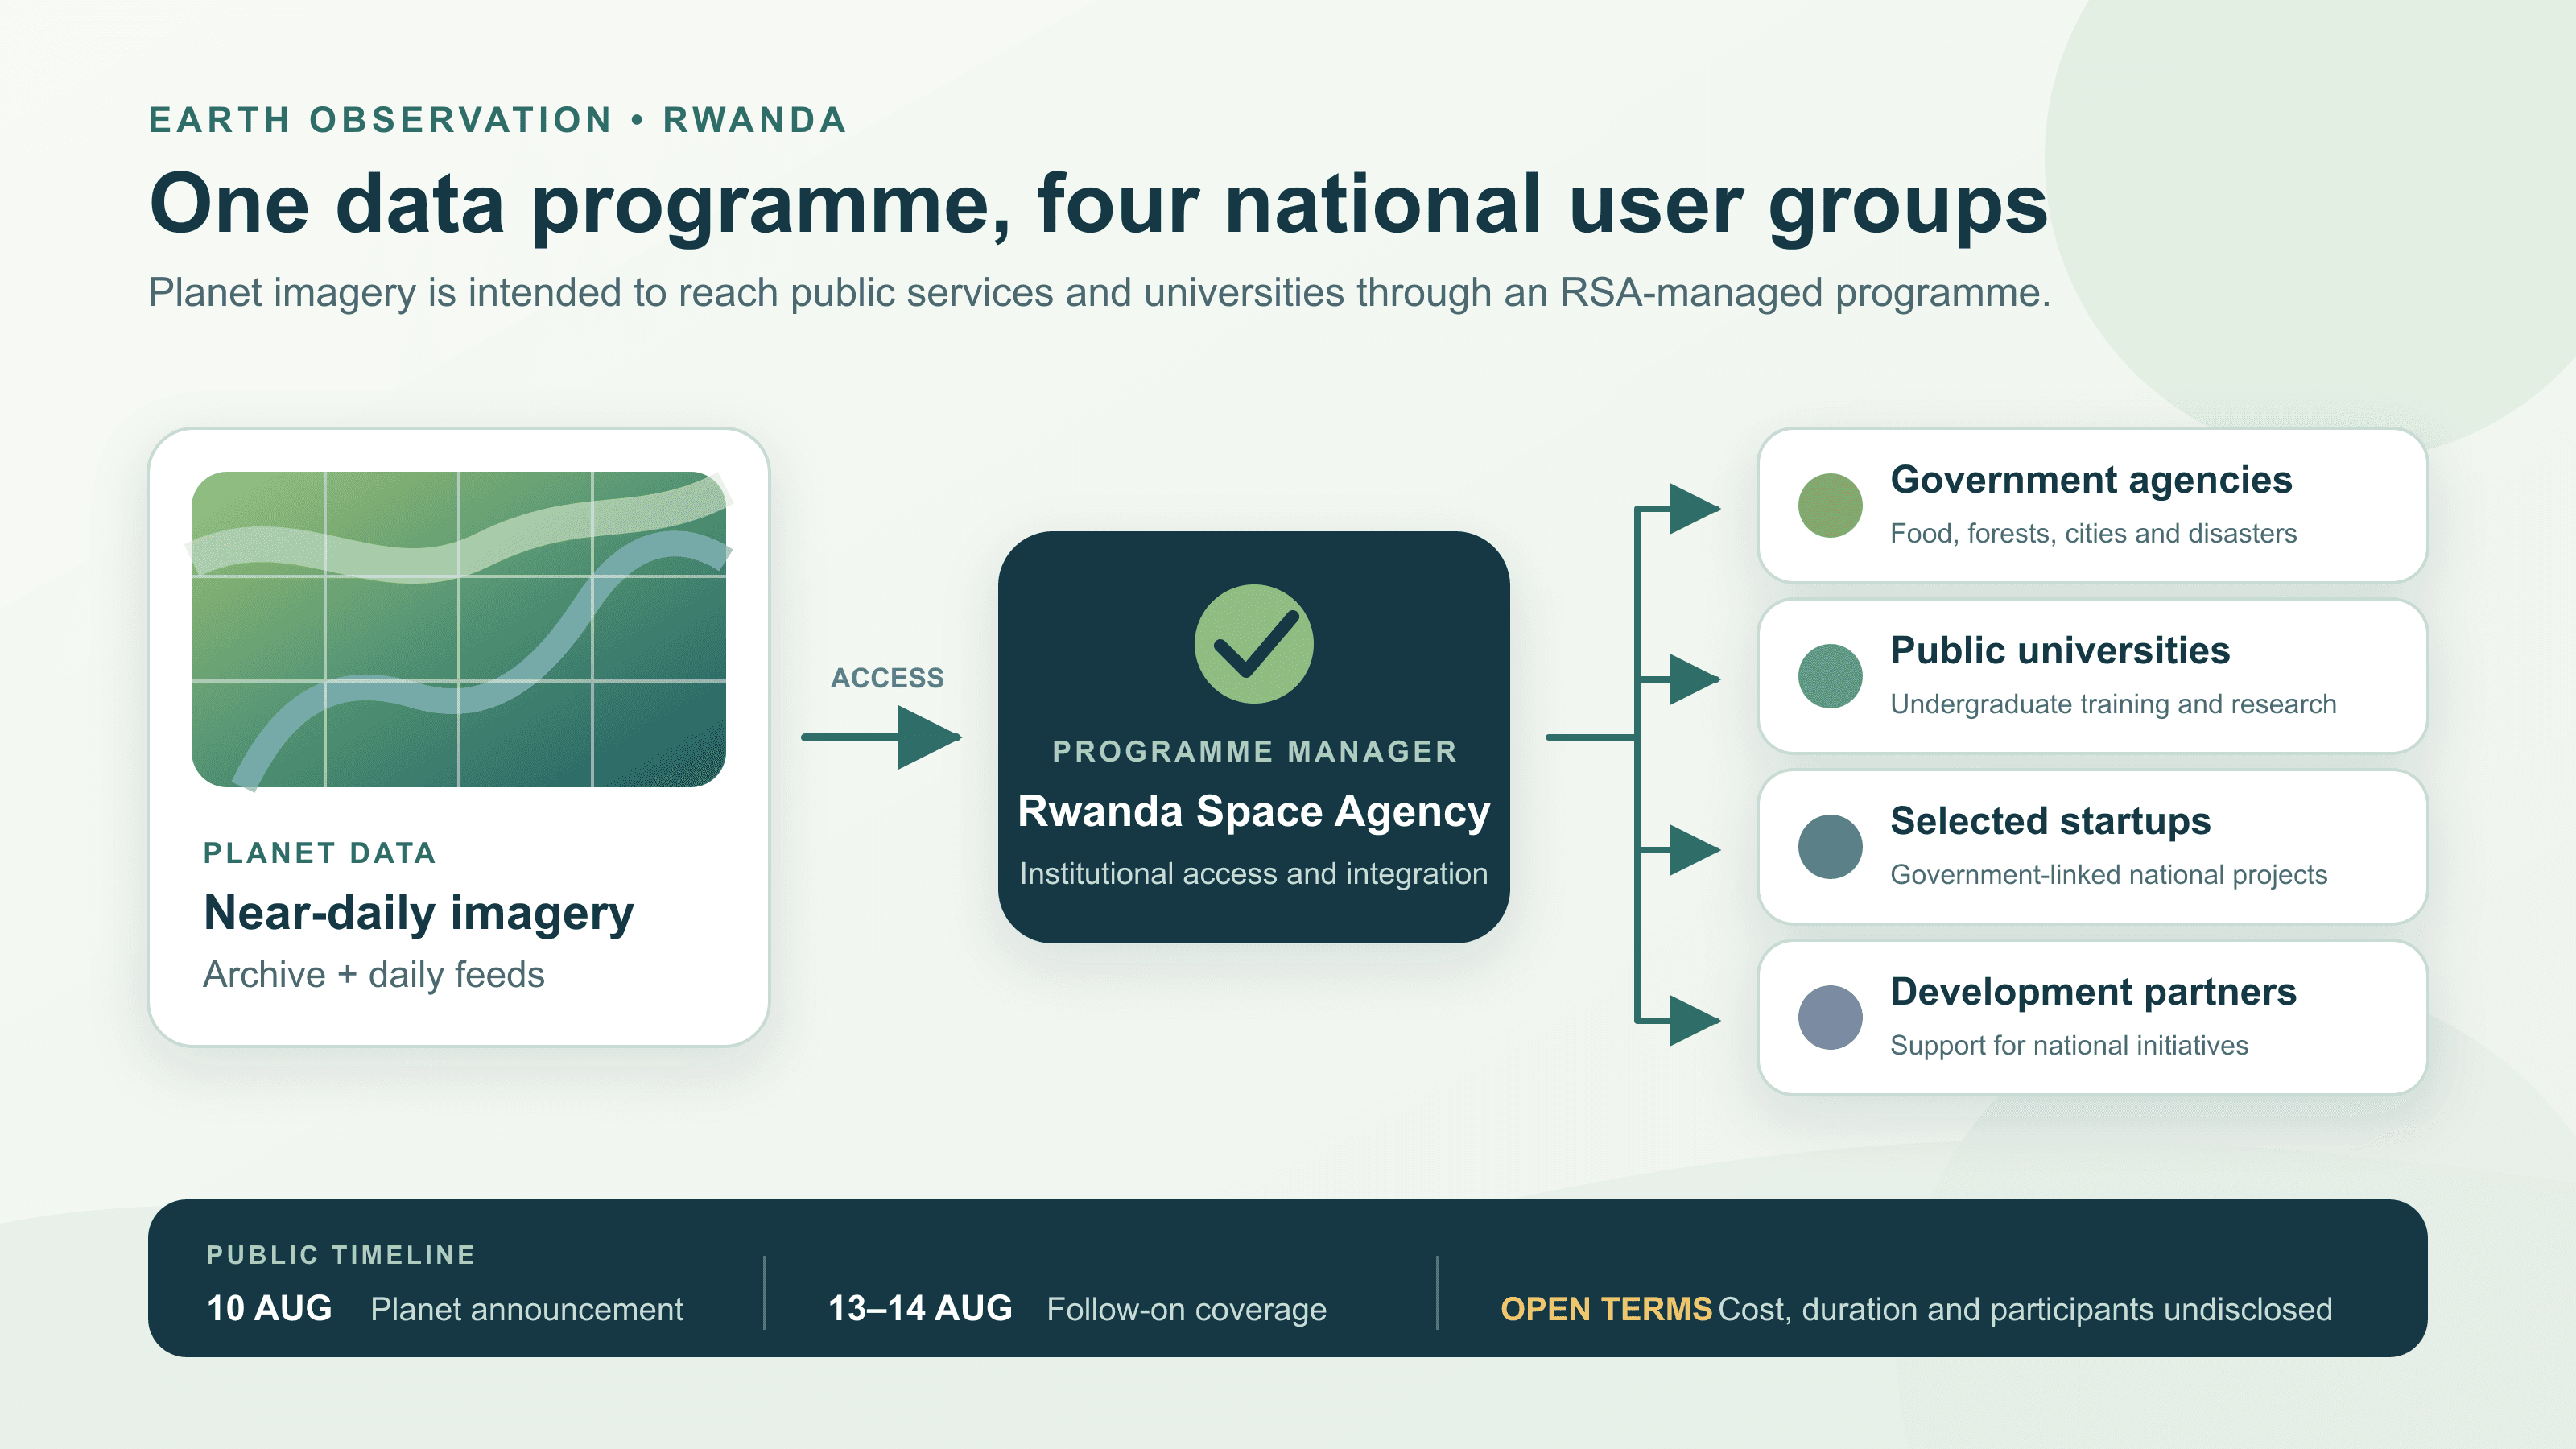The image size is (2576, 1449).
Task: Click 'Cost, duration and participants undisclosed' text
Action: [x=2025, y=1309]
